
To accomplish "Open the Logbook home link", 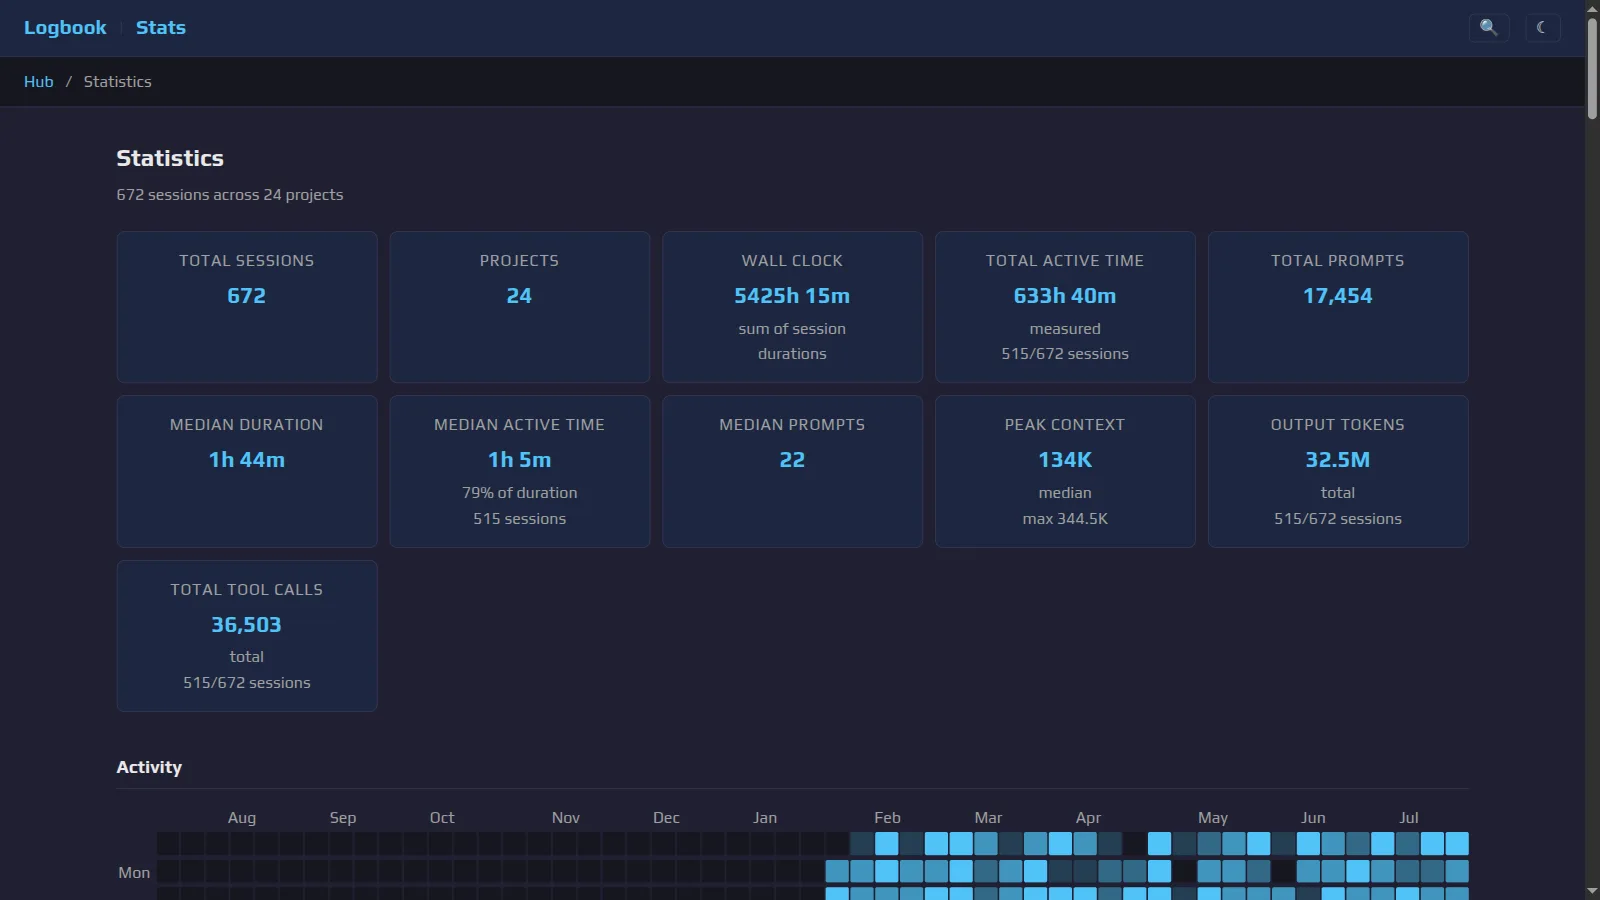I will (x=65, y=28).
